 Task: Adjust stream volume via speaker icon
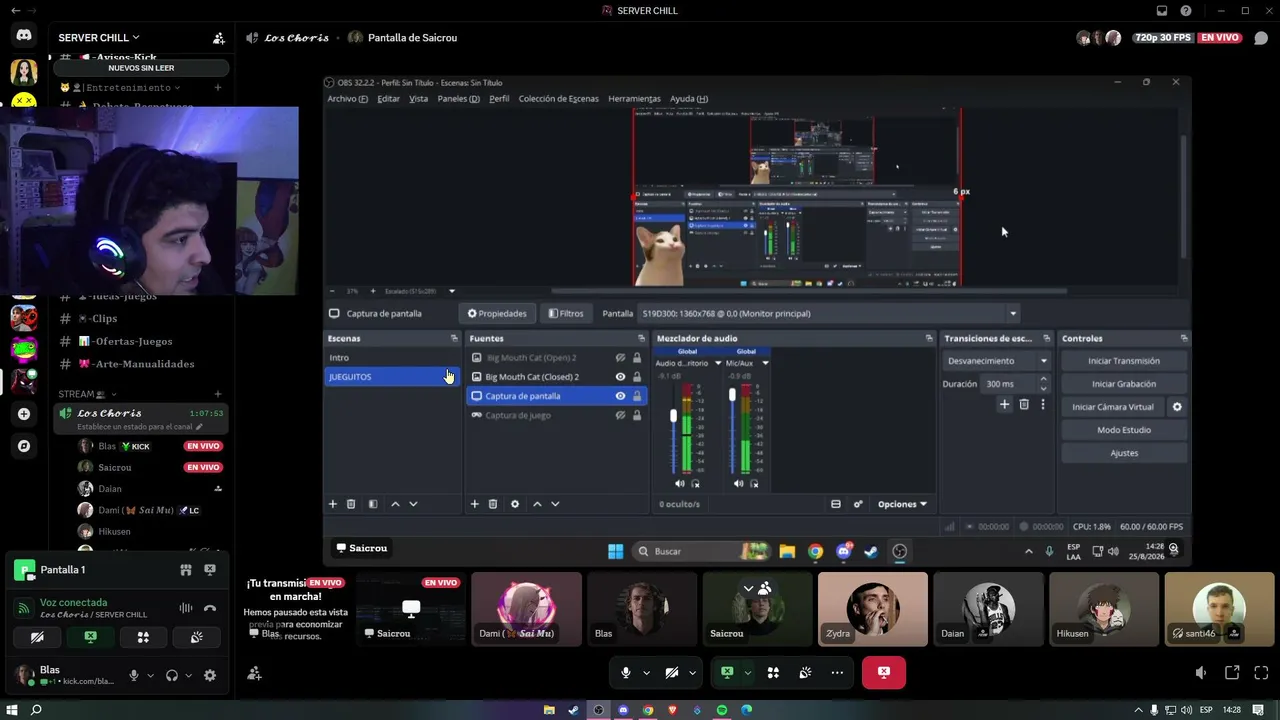(1201, 673)
